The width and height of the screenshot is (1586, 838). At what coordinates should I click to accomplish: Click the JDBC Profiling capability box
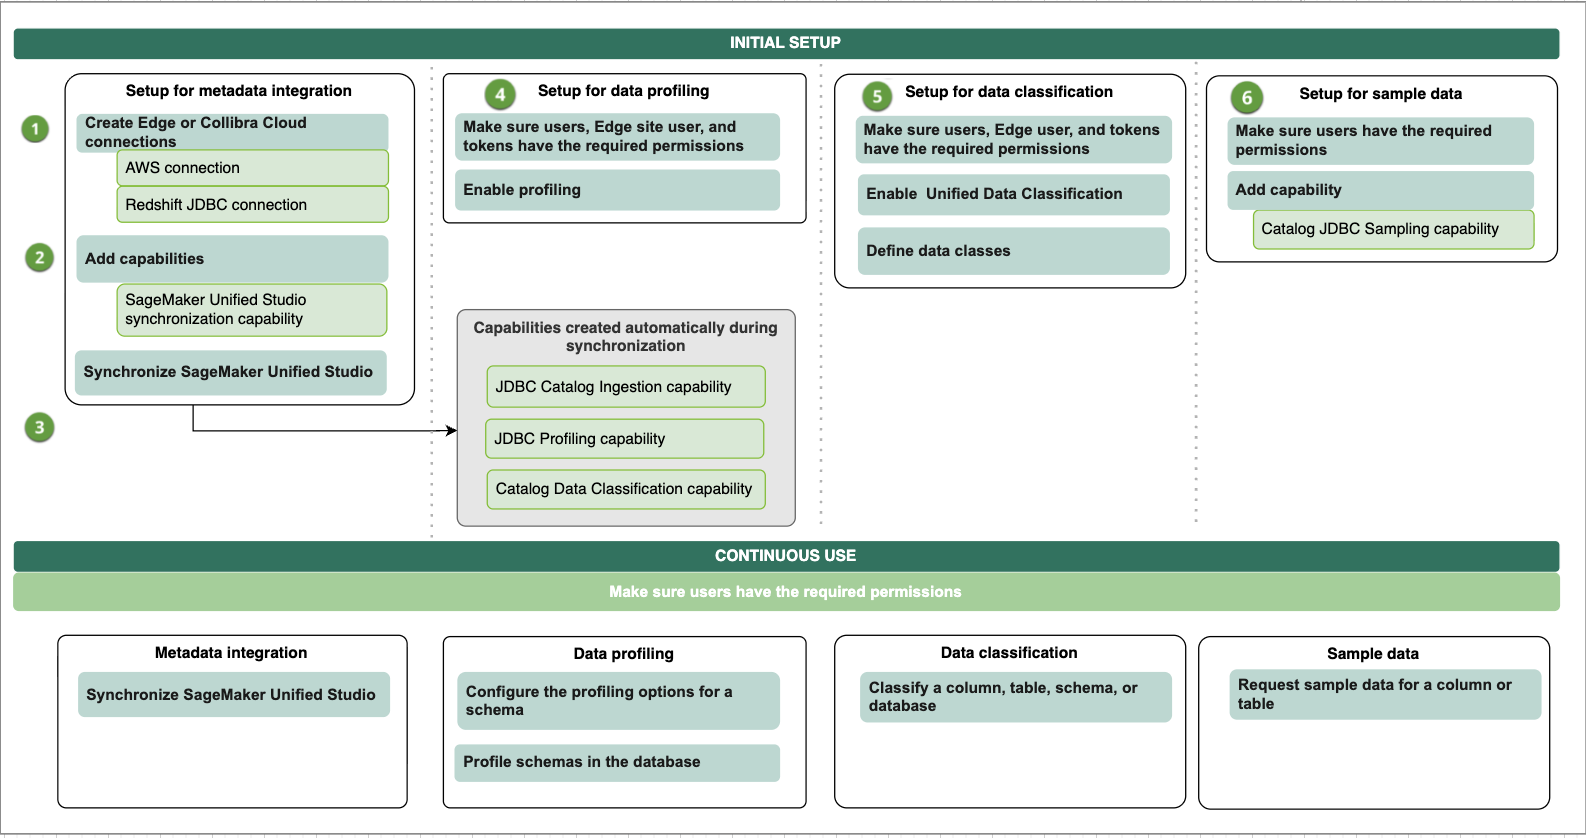pos(625,439)
